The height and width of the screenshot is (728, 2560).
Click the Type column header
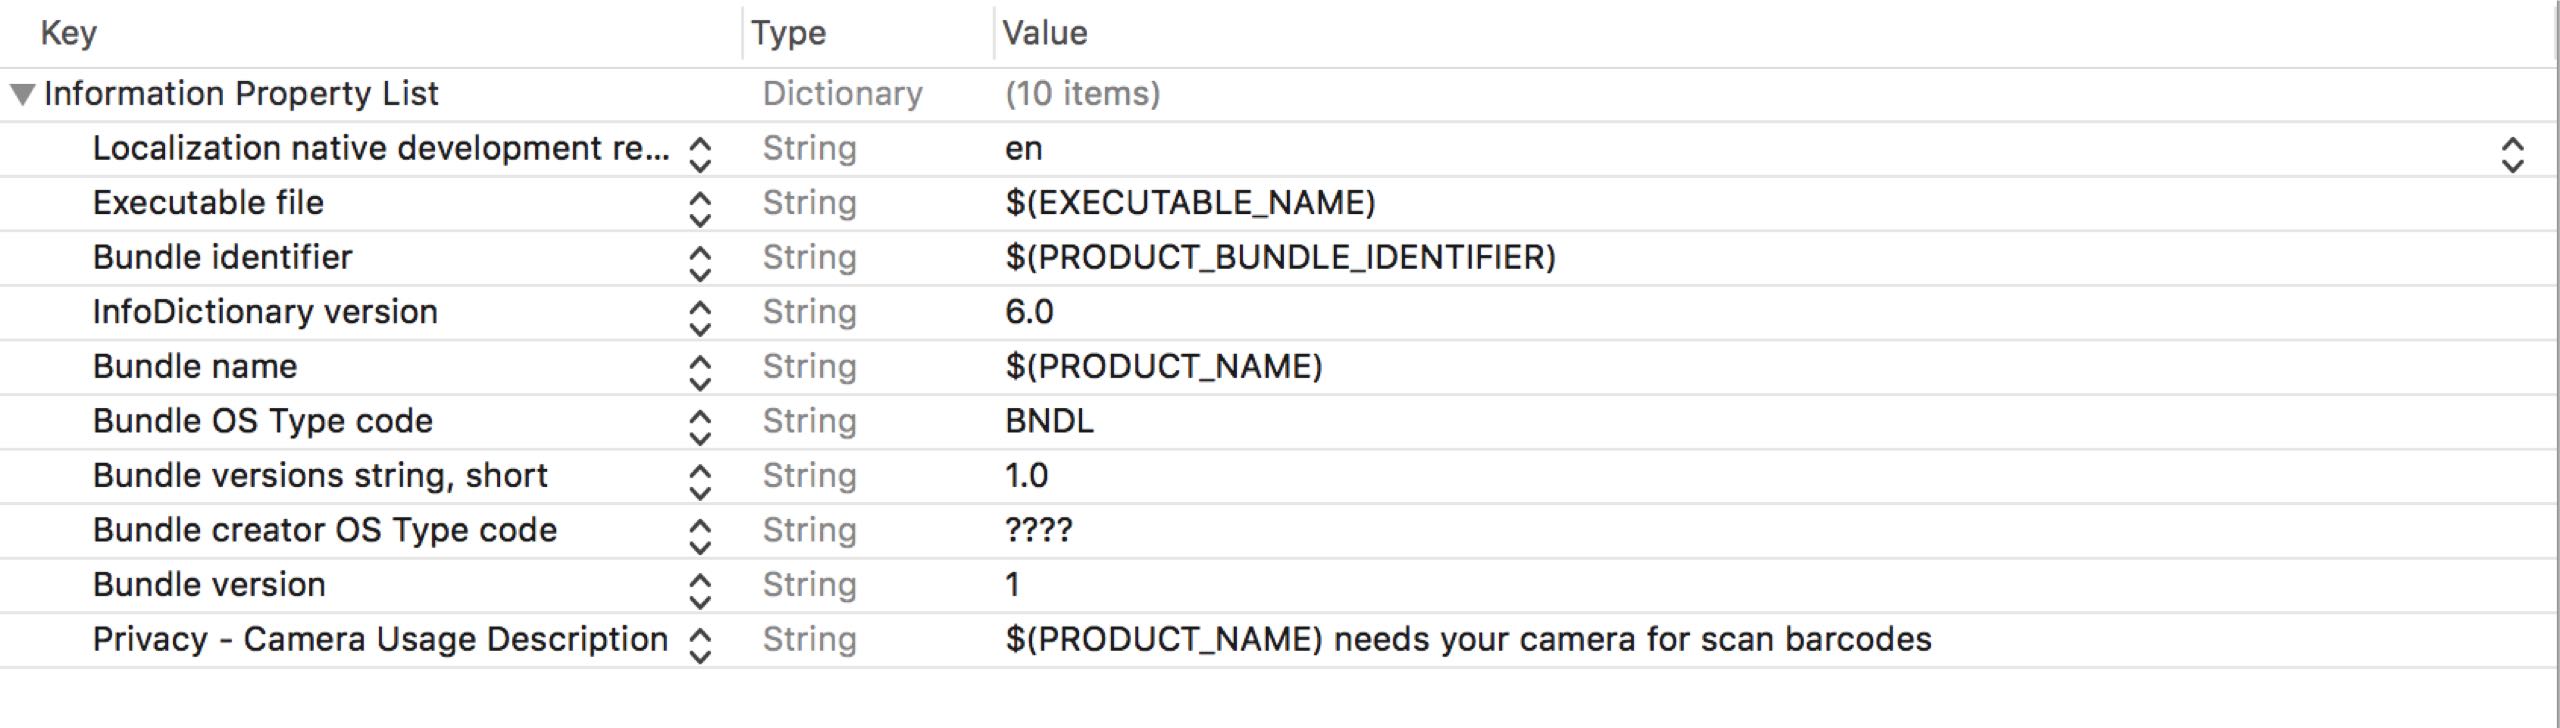pyautogui.click(x=788, y=33)
